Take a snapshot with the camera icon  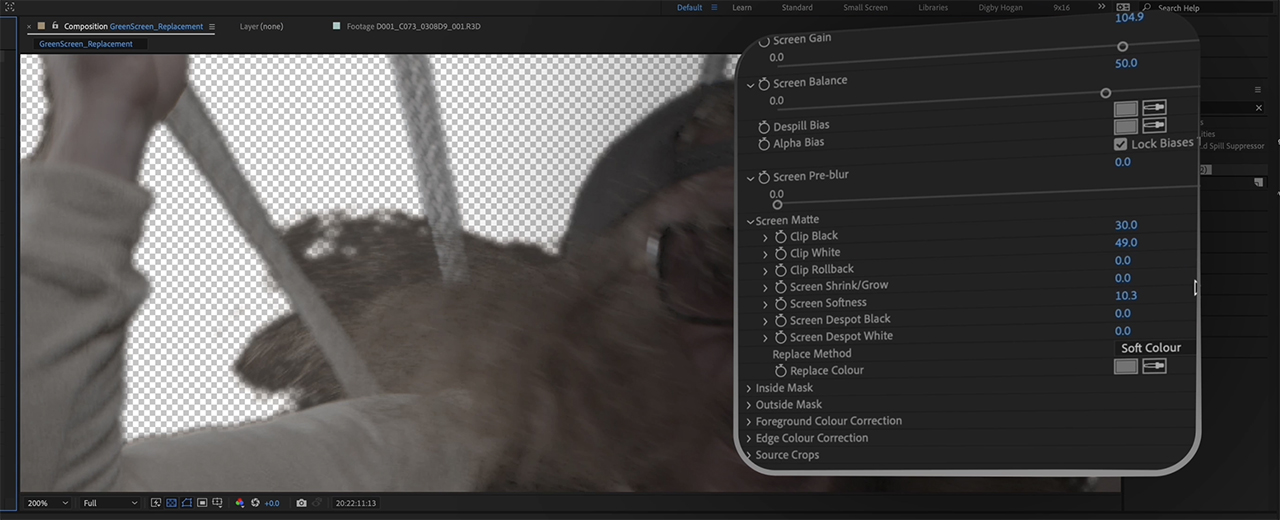301,503
